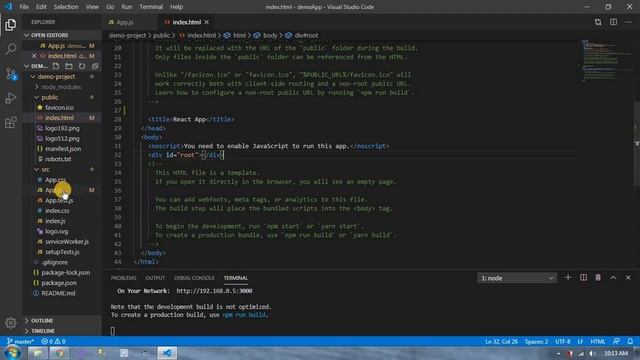Viewport: 640px width, 360px height.
Task: Open the File menu
Action: (x=24, y=7)
